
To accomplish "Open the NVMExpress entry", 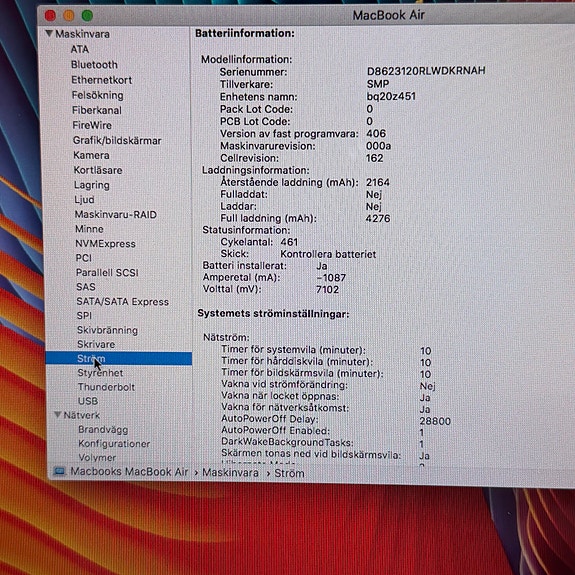I will point(105,243).
